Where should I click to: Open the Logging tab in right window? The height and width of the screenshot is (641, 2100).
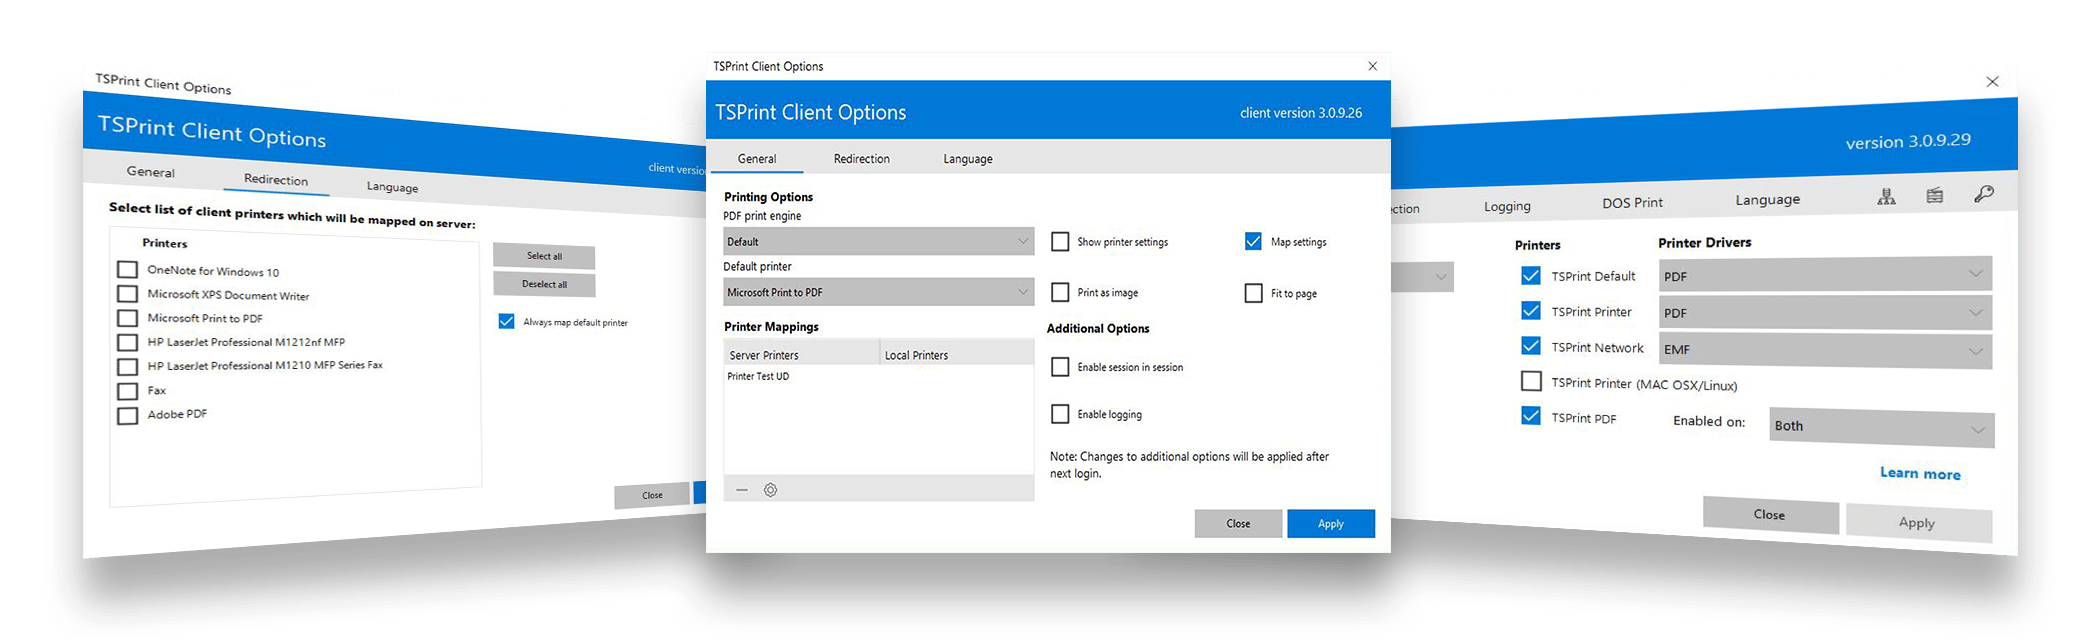coord(1507,206)
